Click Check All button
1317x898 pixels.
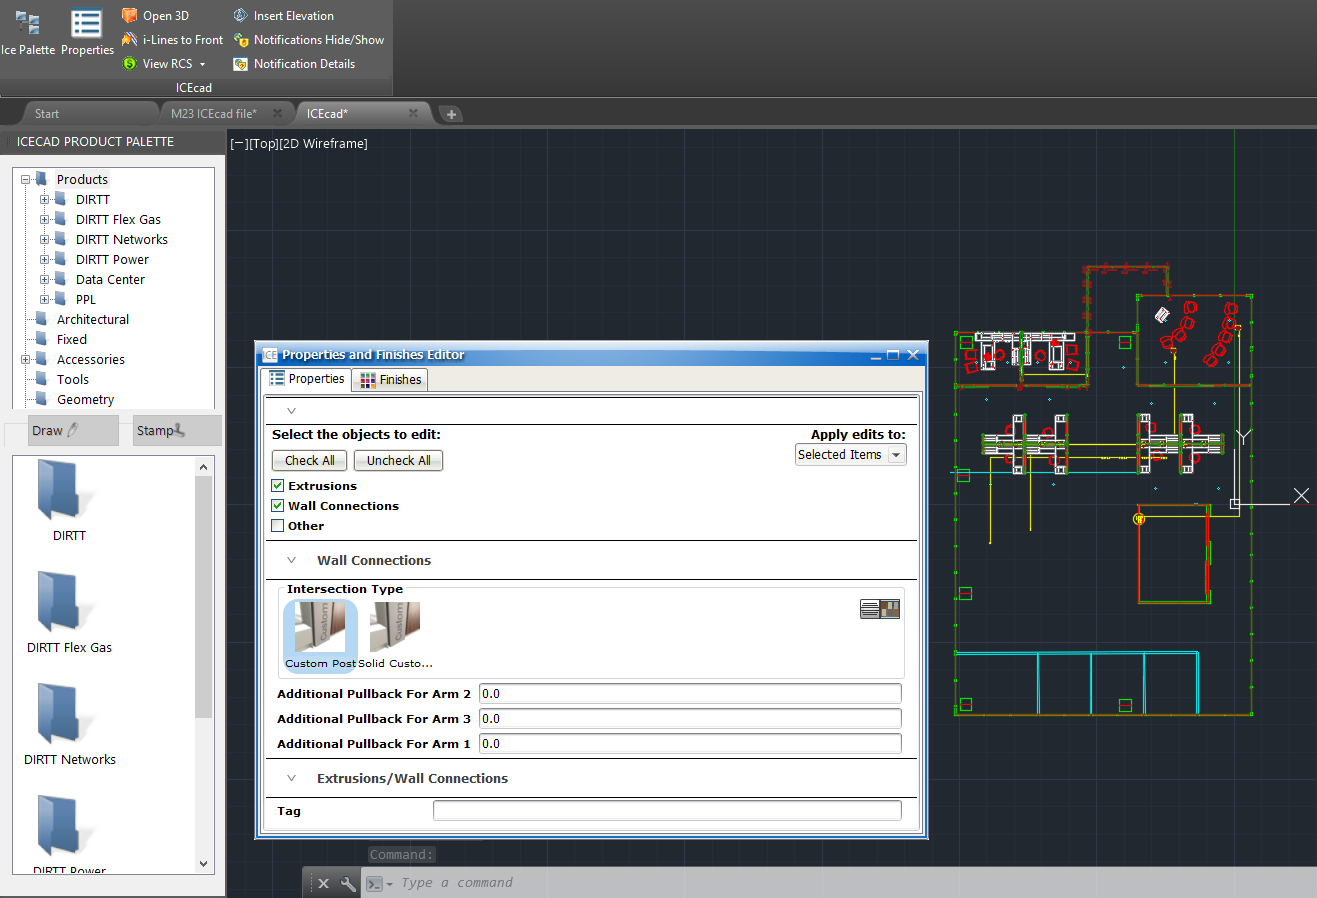coord(310,461)
